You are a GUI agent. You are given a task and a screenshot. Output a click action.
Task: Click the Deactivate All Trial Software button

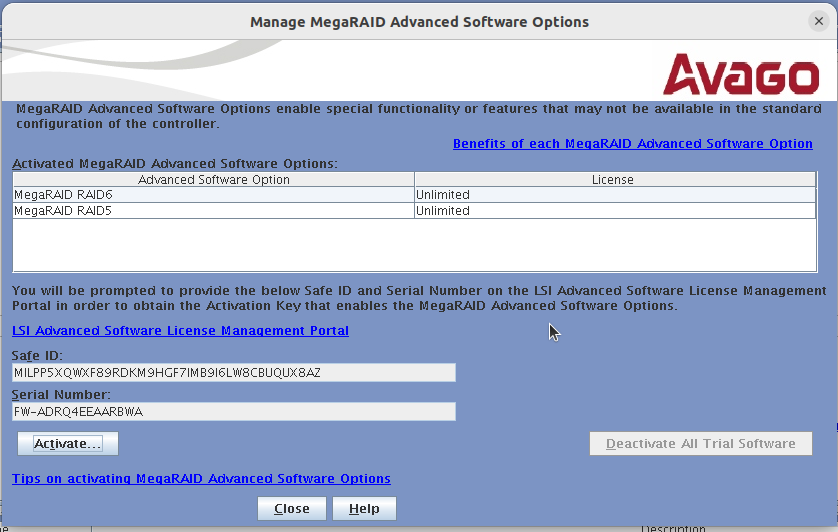click(x=701, y=444)
